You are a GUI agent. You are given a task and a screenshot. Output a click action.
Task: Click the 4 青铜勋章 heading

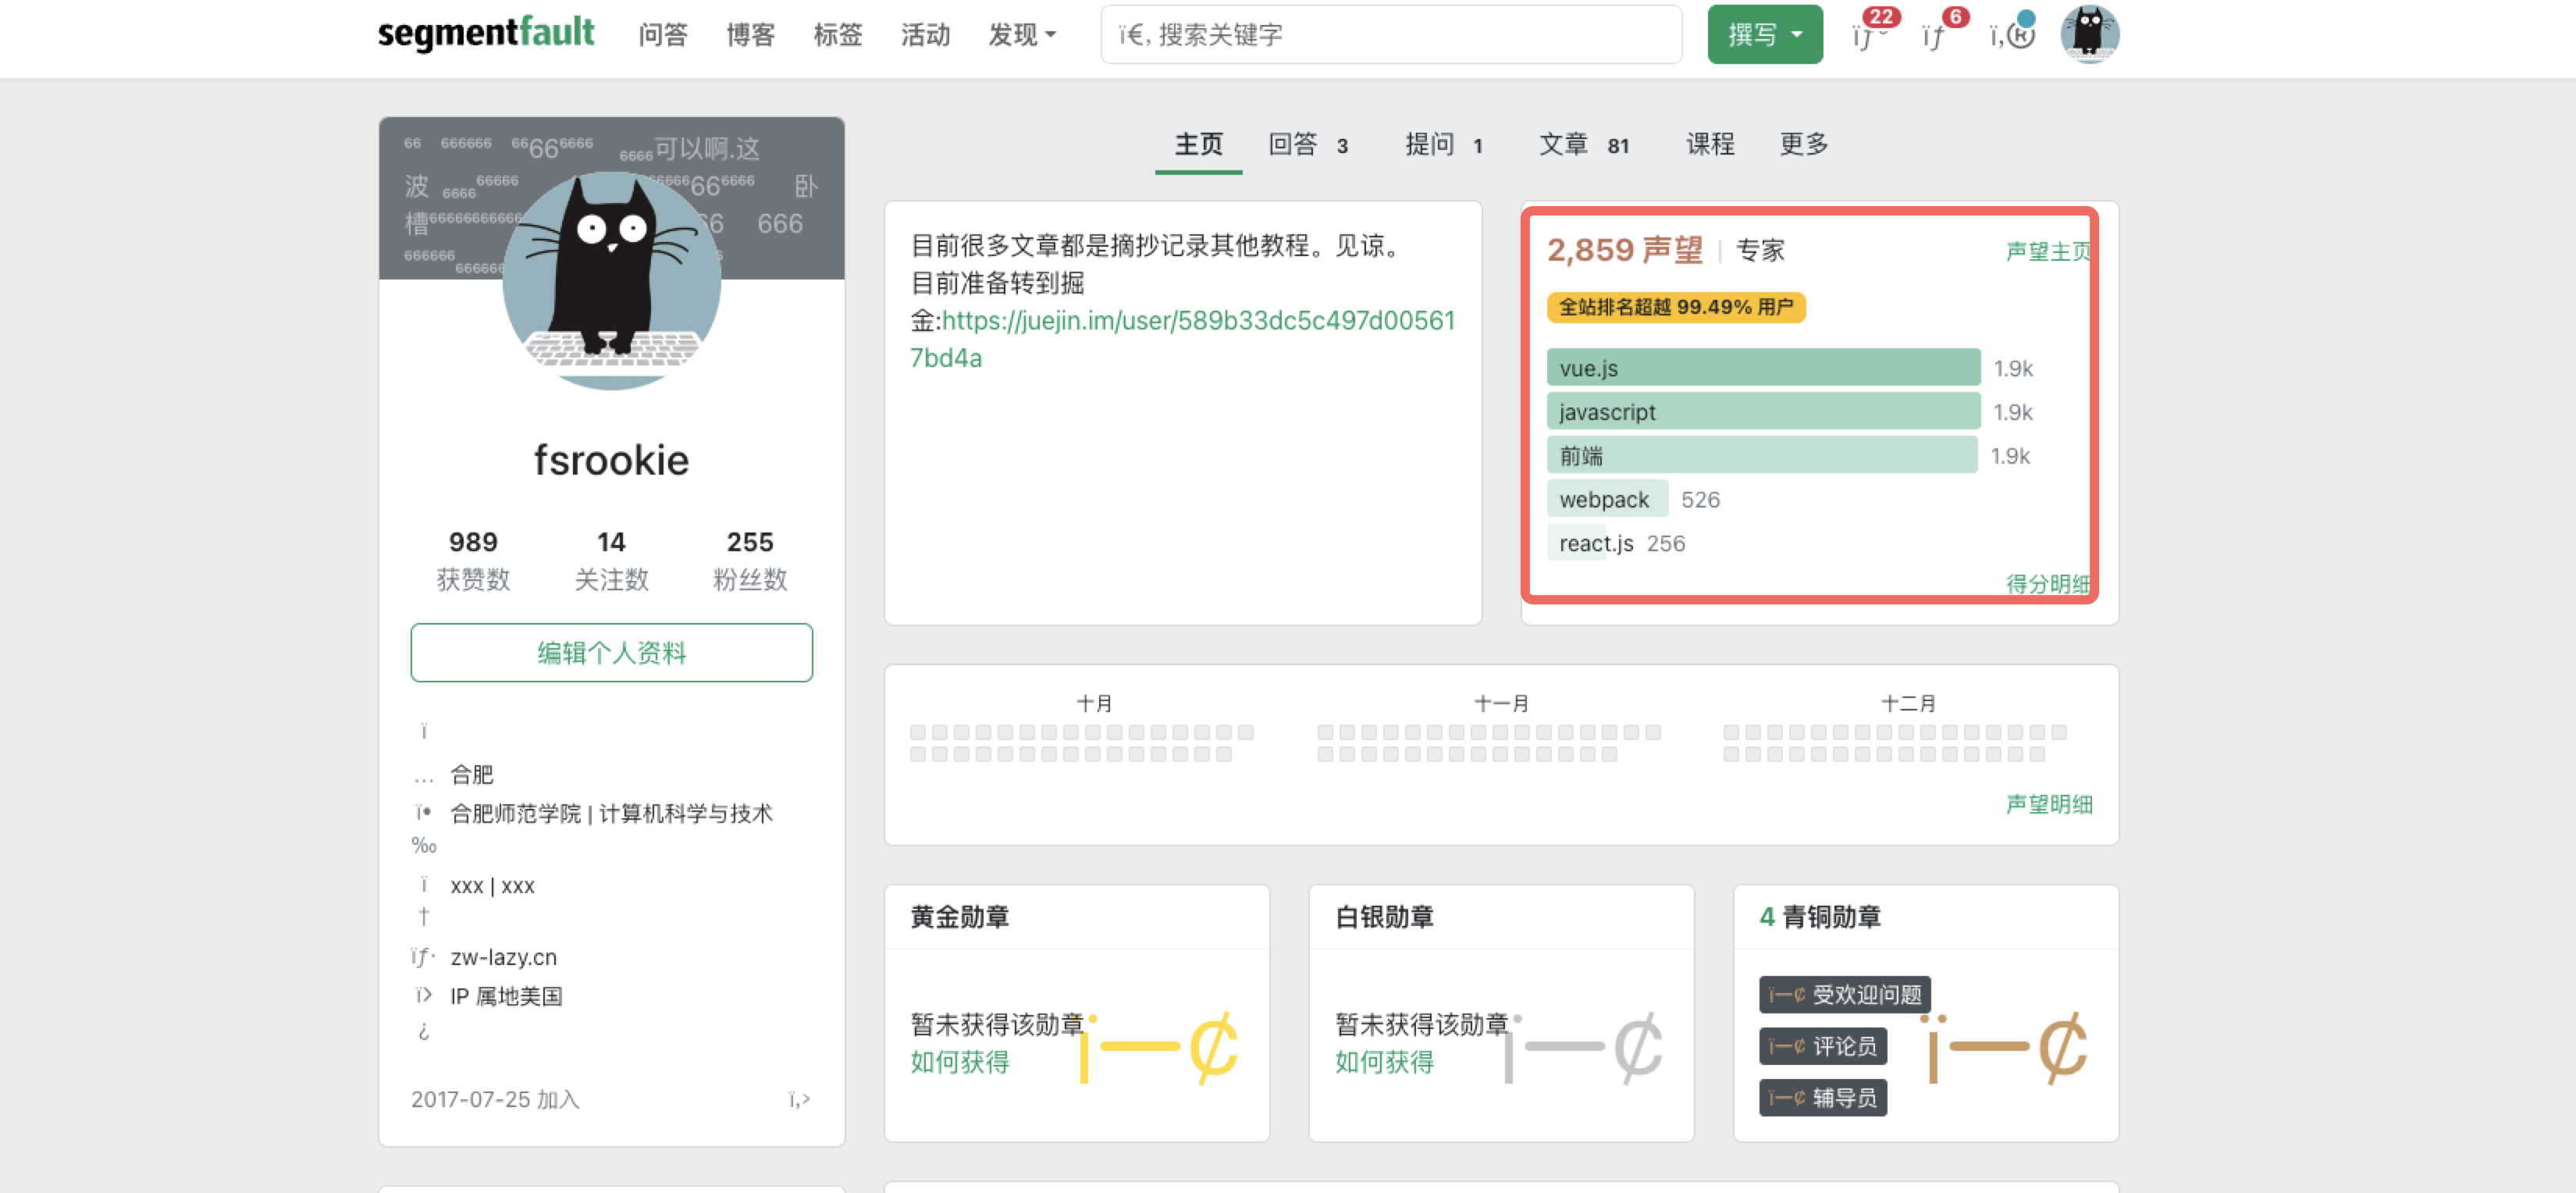[1819, 917]
